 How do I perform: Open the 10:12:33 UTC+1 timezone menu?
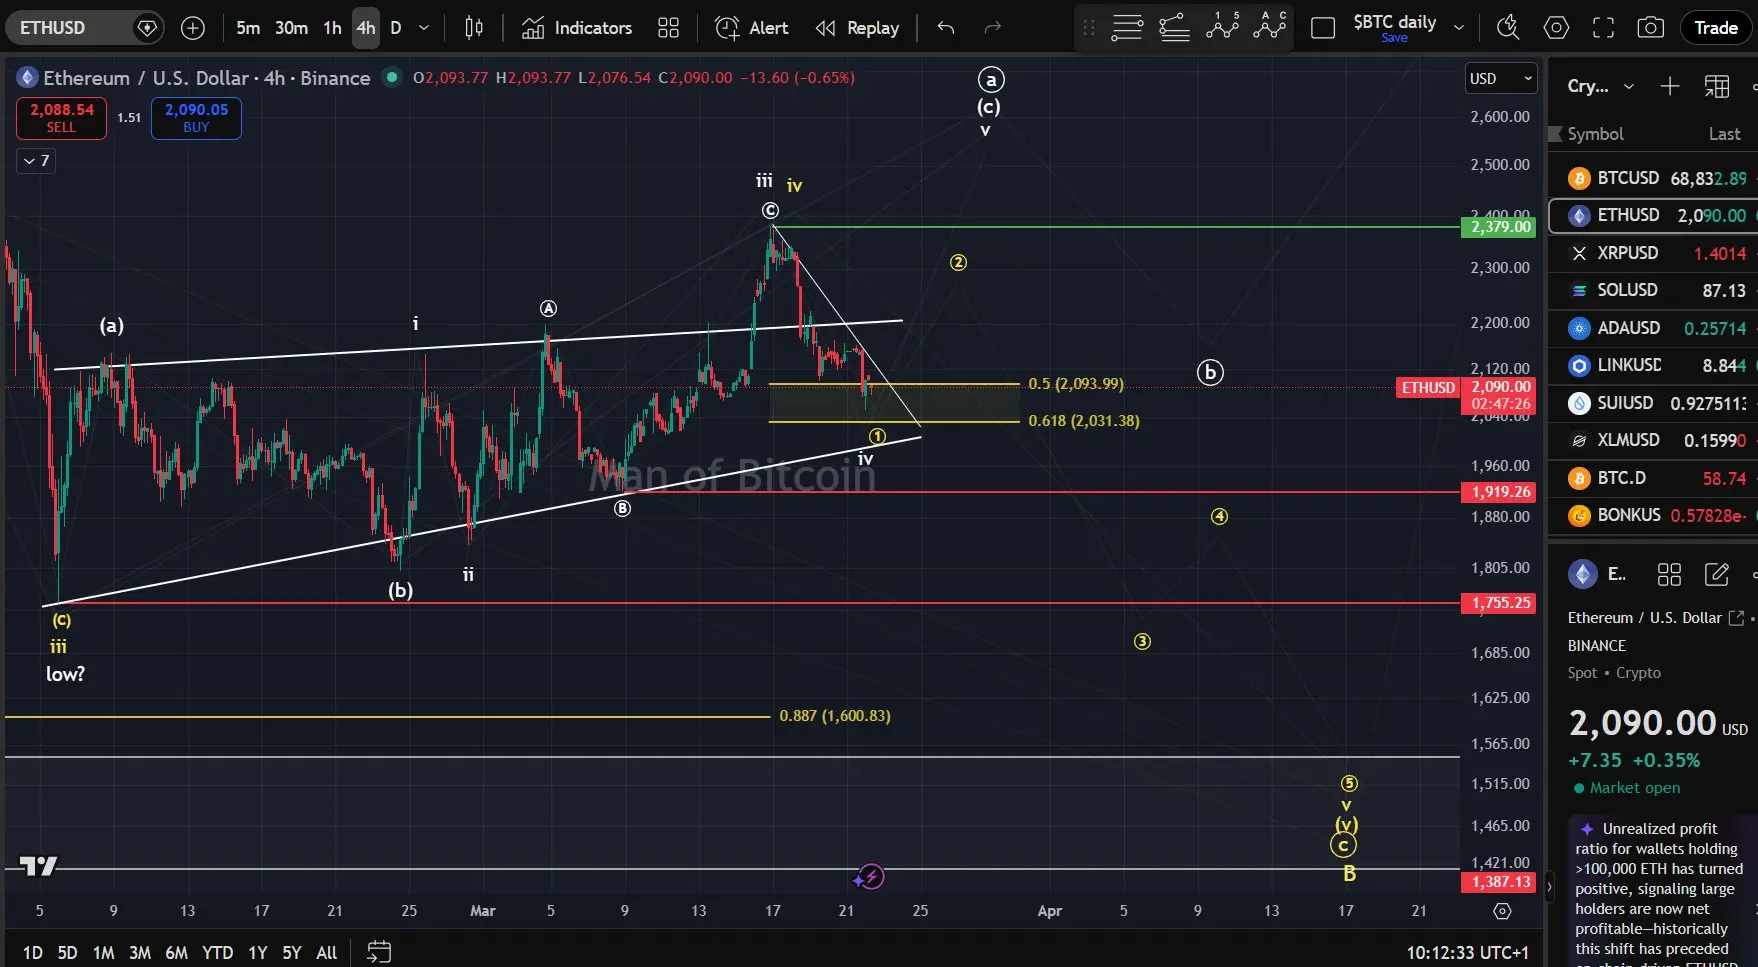pos(1468,952)
